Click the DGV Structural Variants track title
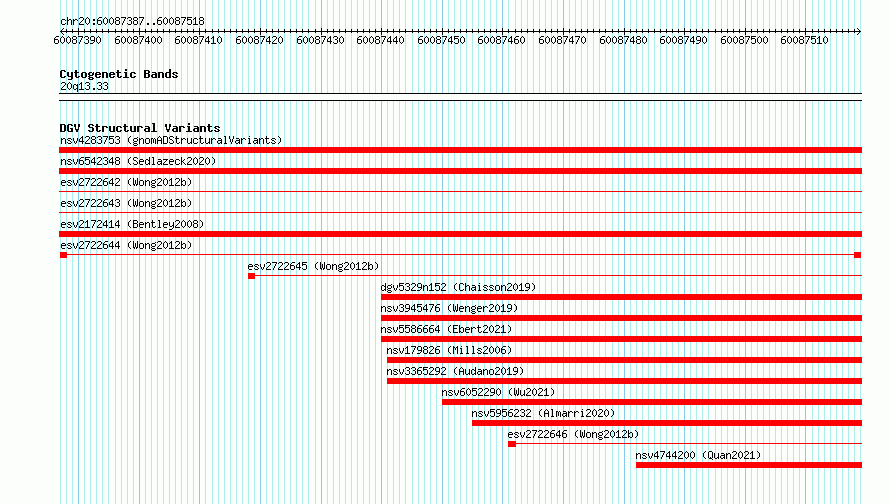This screenshot has width=890, height=504. (x=140, y=128)
